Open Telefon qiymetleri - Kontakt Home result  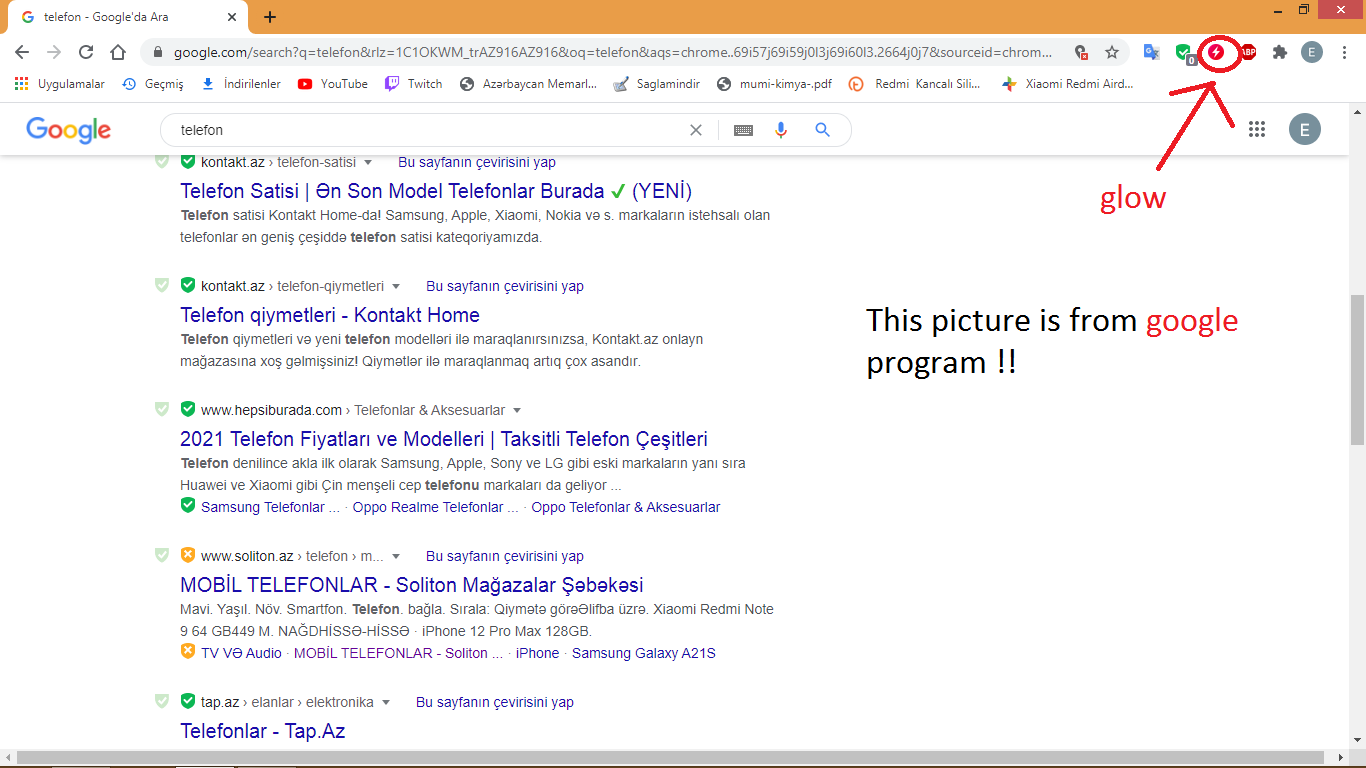point(328,314)
